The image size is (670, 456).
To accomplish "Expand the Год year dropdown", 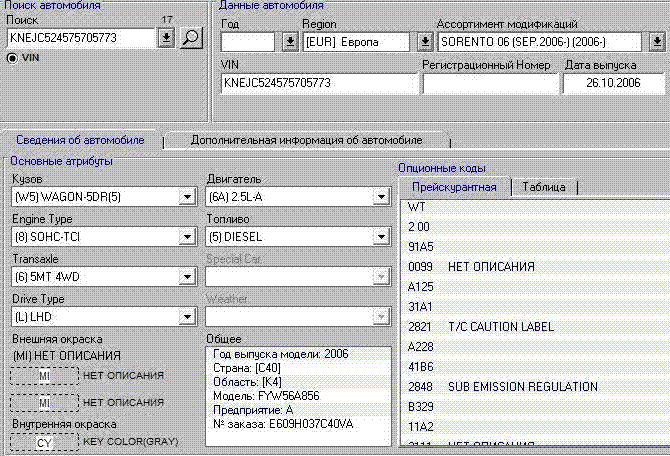I will pos(289,41).
